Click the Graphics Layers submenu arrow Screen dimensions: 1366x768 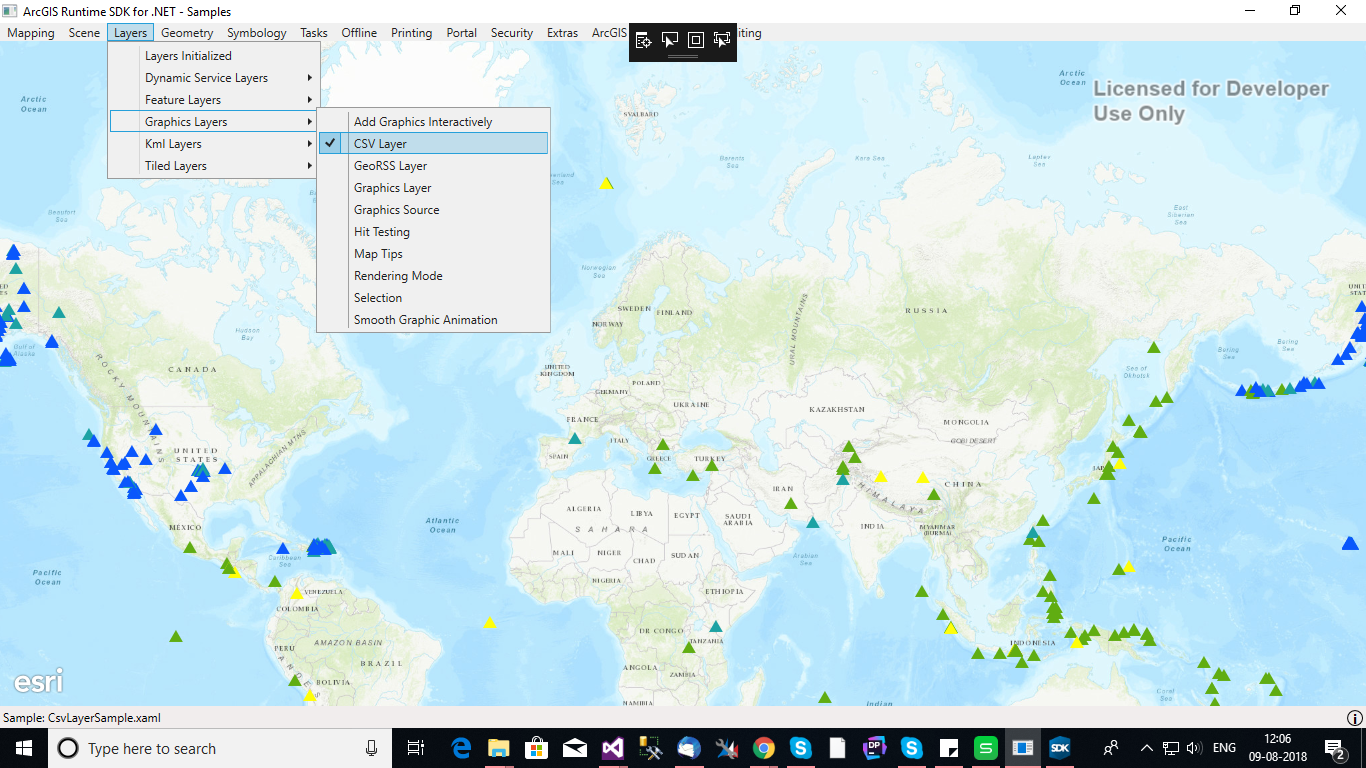[310, 122]
